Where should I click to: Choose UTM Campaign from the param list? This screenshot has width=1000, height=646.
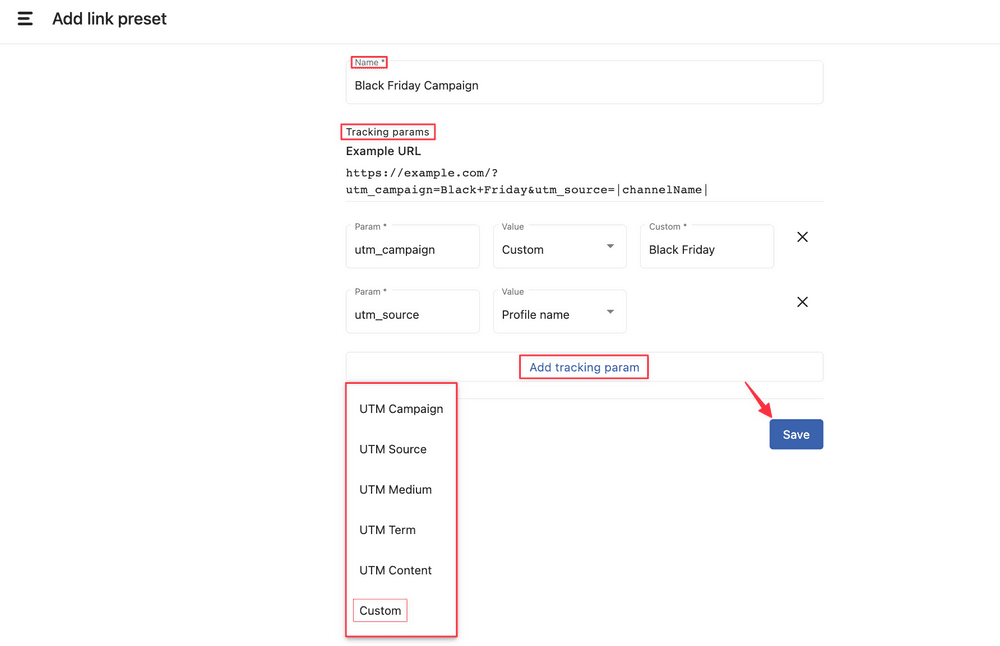401,409
